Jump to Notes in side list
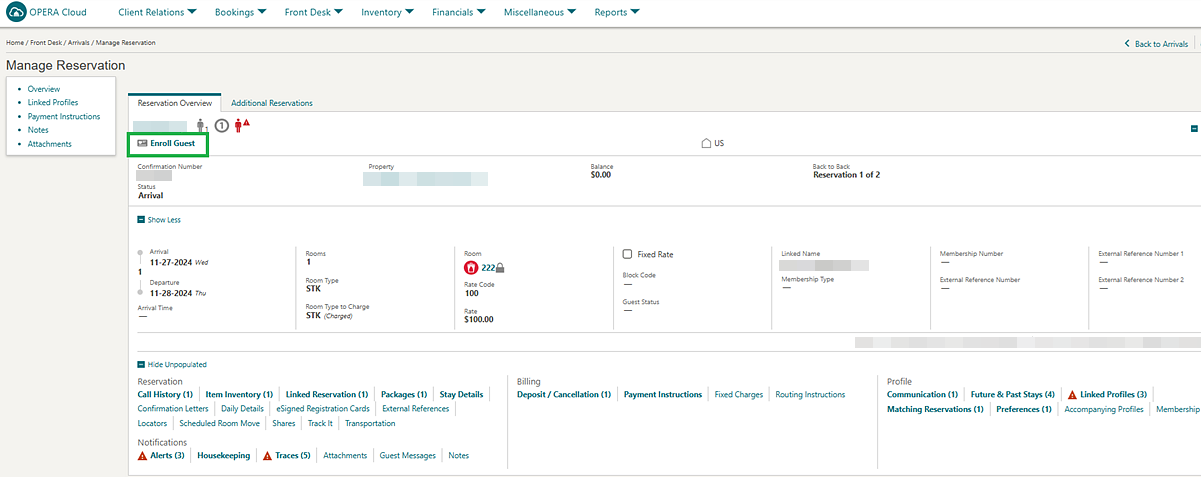The height and width of the screenshot is (477, 1201). [x=38, y=130]
